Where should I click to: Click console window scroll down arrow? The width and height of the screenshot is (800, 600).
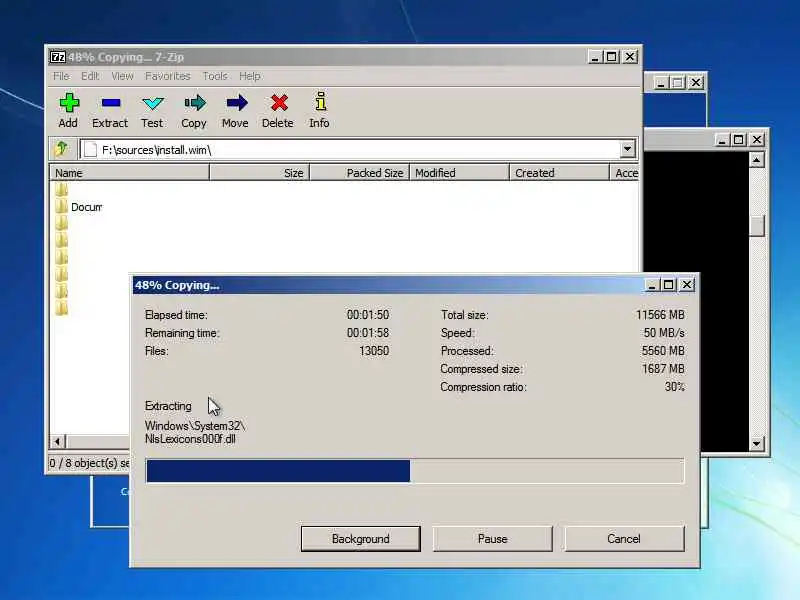coord(756,443)
